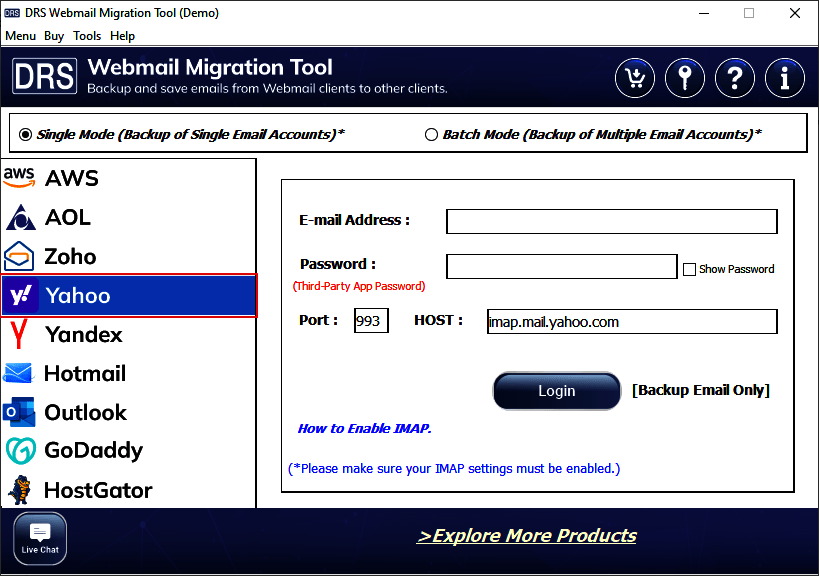Switch to Batch Mode radio button
This screenshot has height=576, width=819.
(x=431, y=134)
